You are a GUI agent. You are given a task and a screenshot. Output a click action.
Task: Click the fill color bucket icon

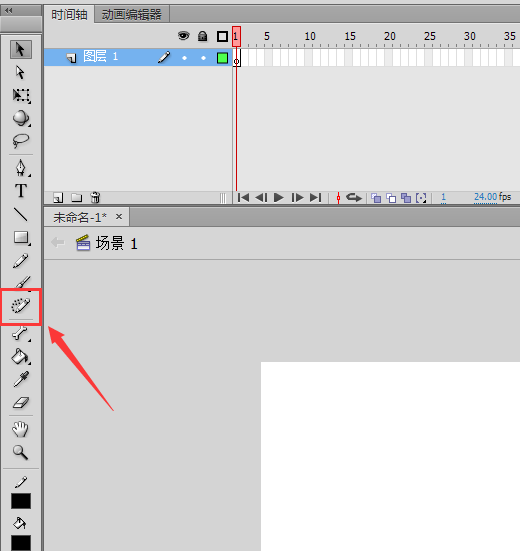pos(20,523)
